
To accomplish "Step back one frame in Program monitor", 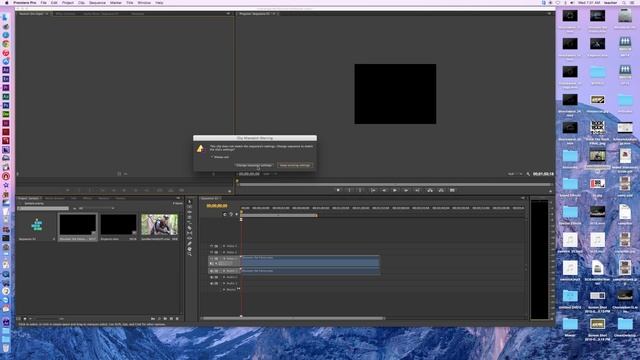I will tap(384, 190).
